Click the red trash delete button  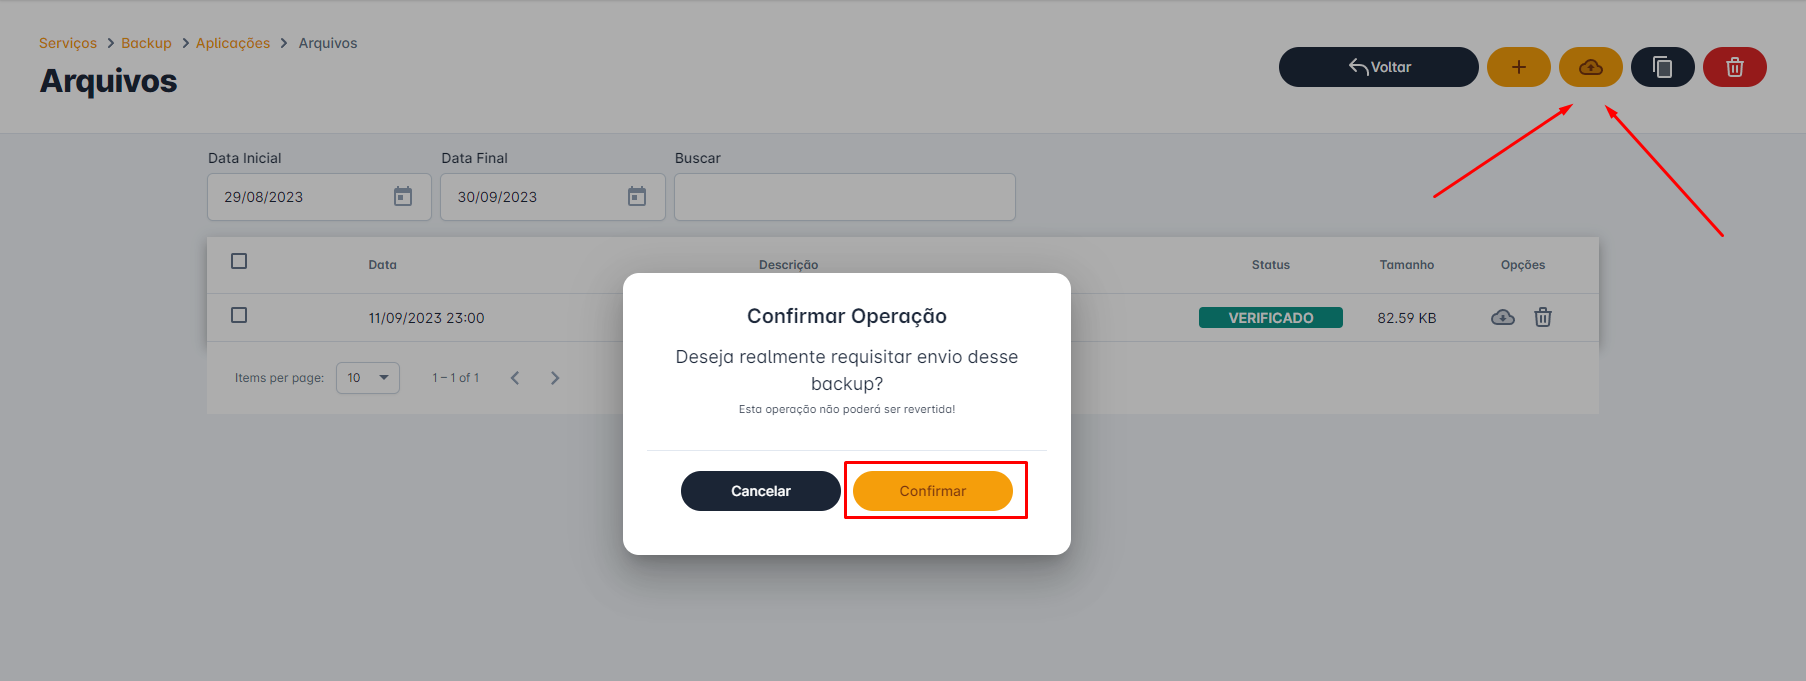click(1734, 67)
